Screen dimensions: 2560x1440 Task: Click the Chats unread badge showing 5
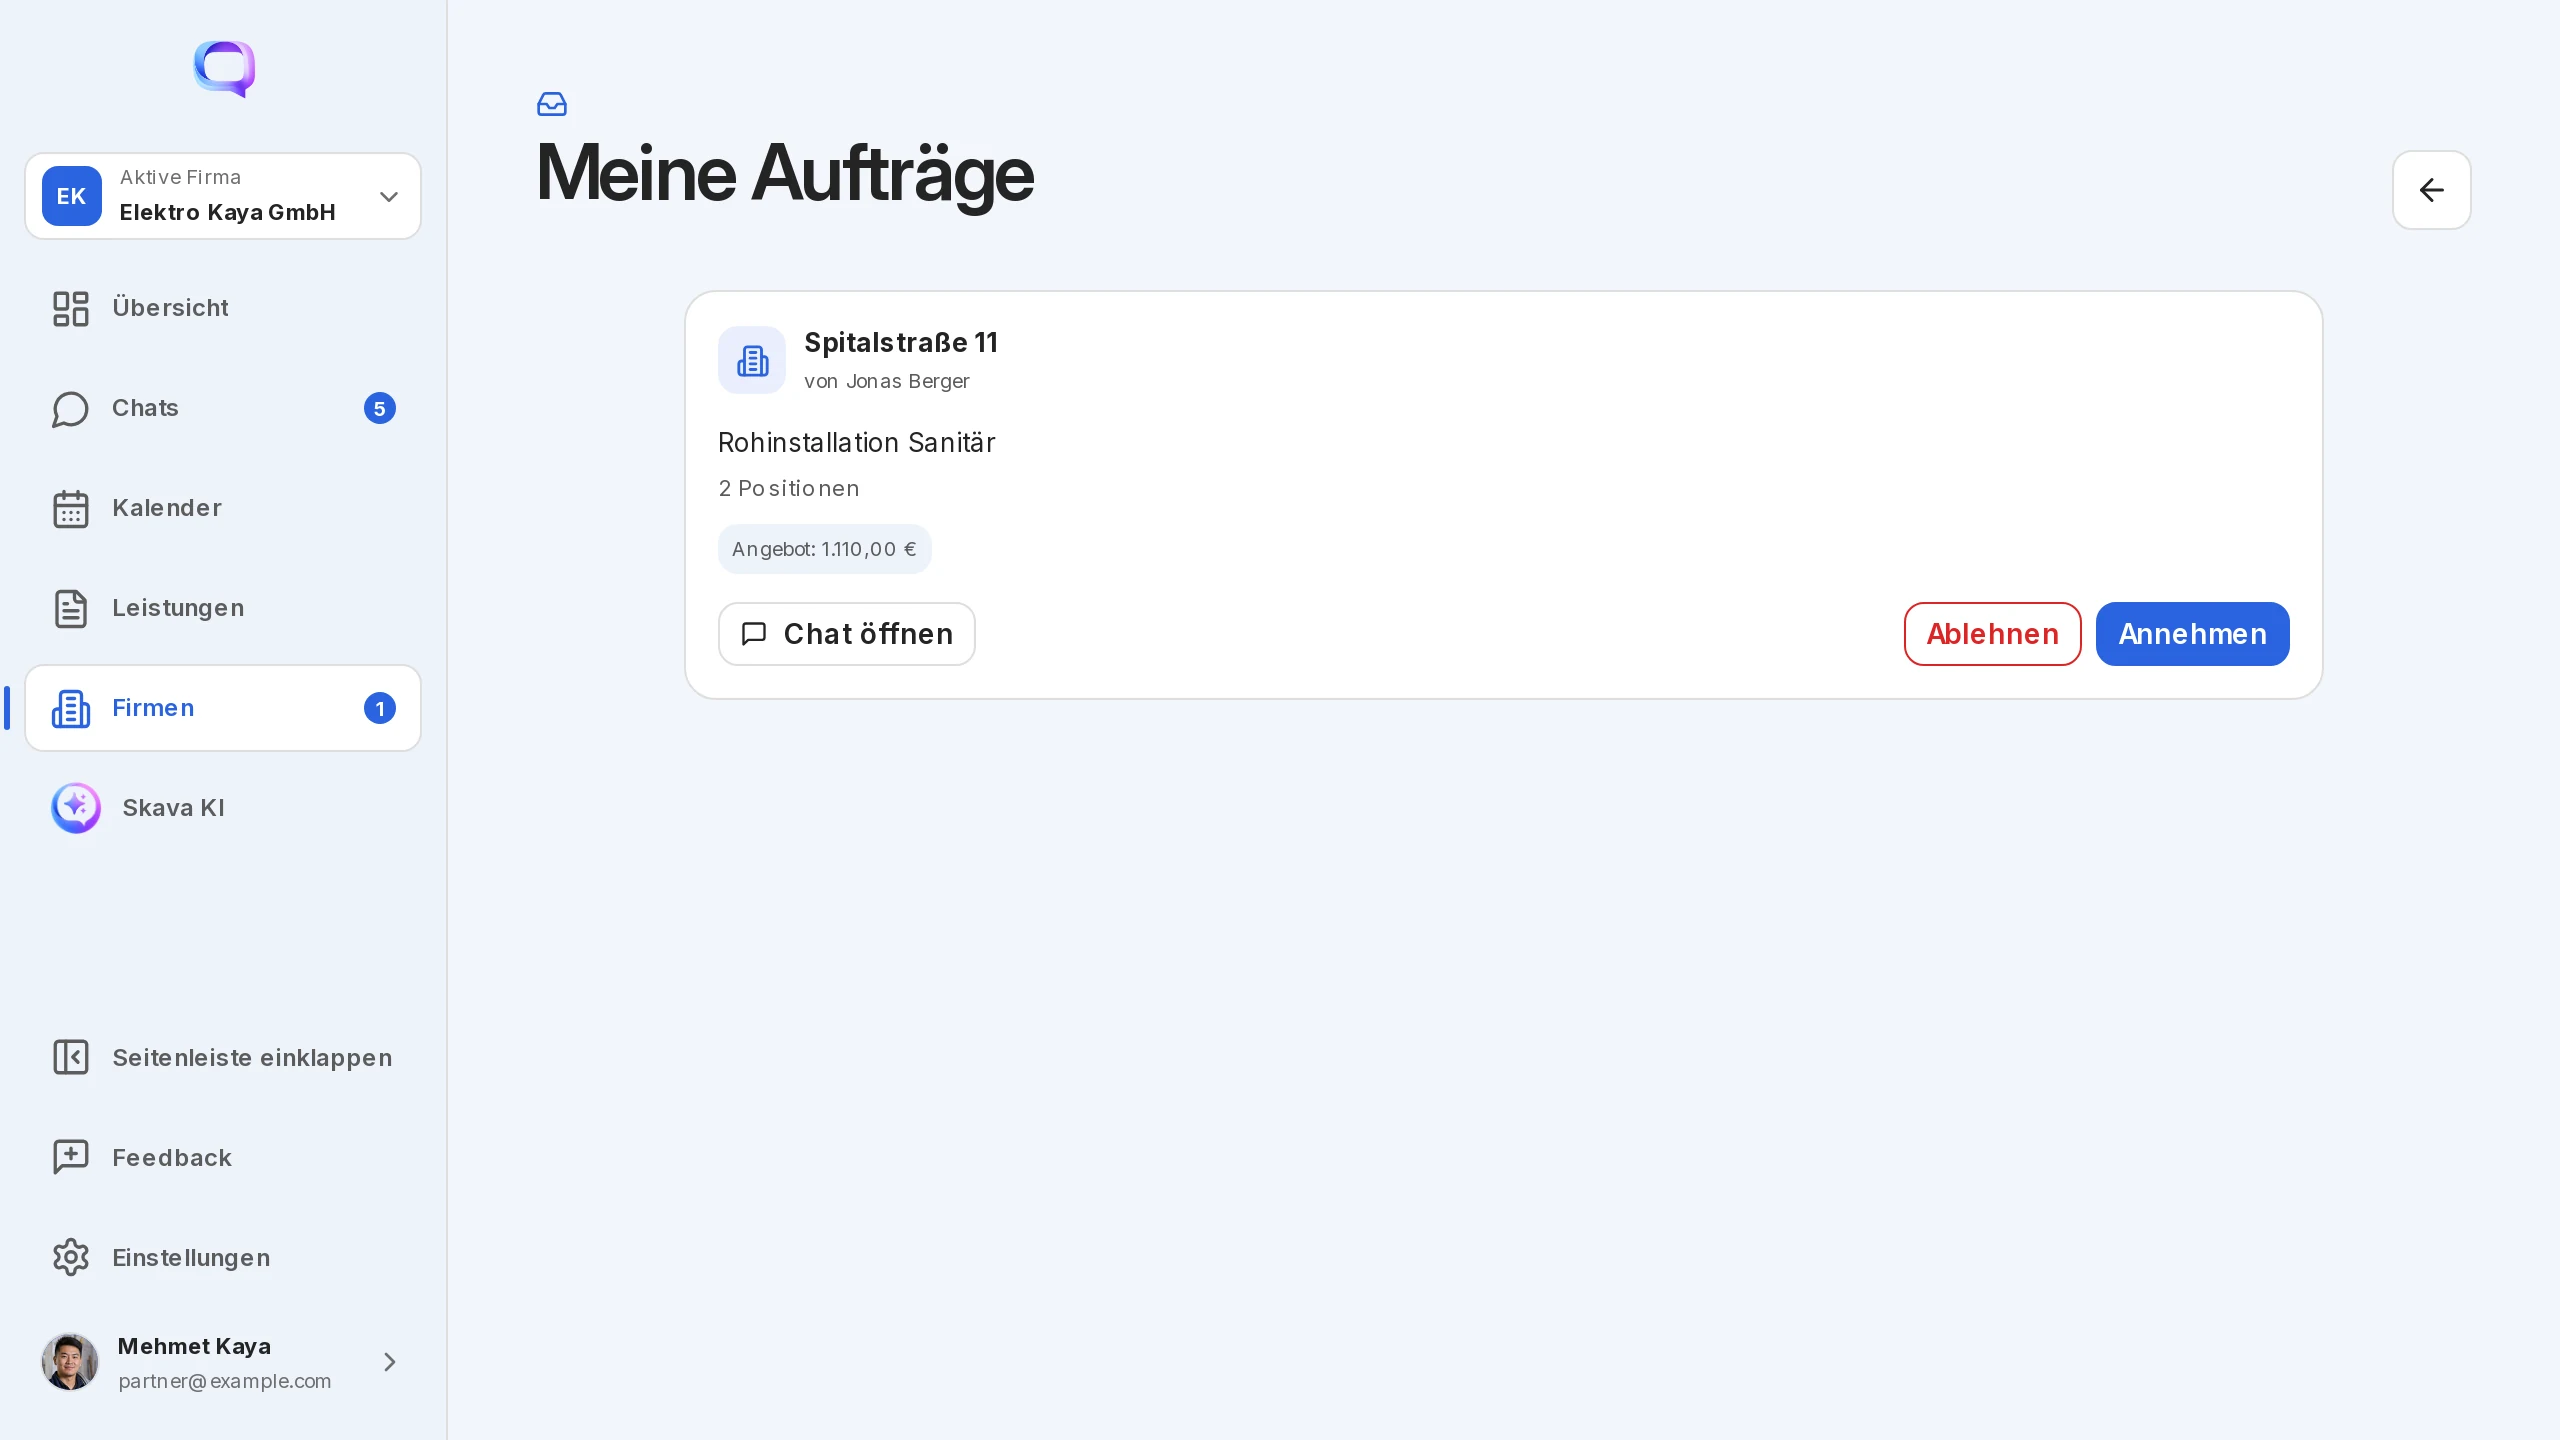[x=379, y=408]
